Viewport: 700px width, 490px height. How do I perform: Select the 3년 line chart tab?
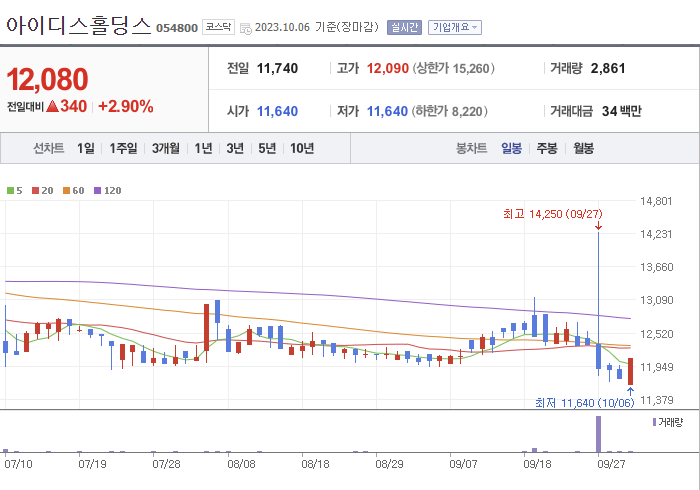point(235,148)
